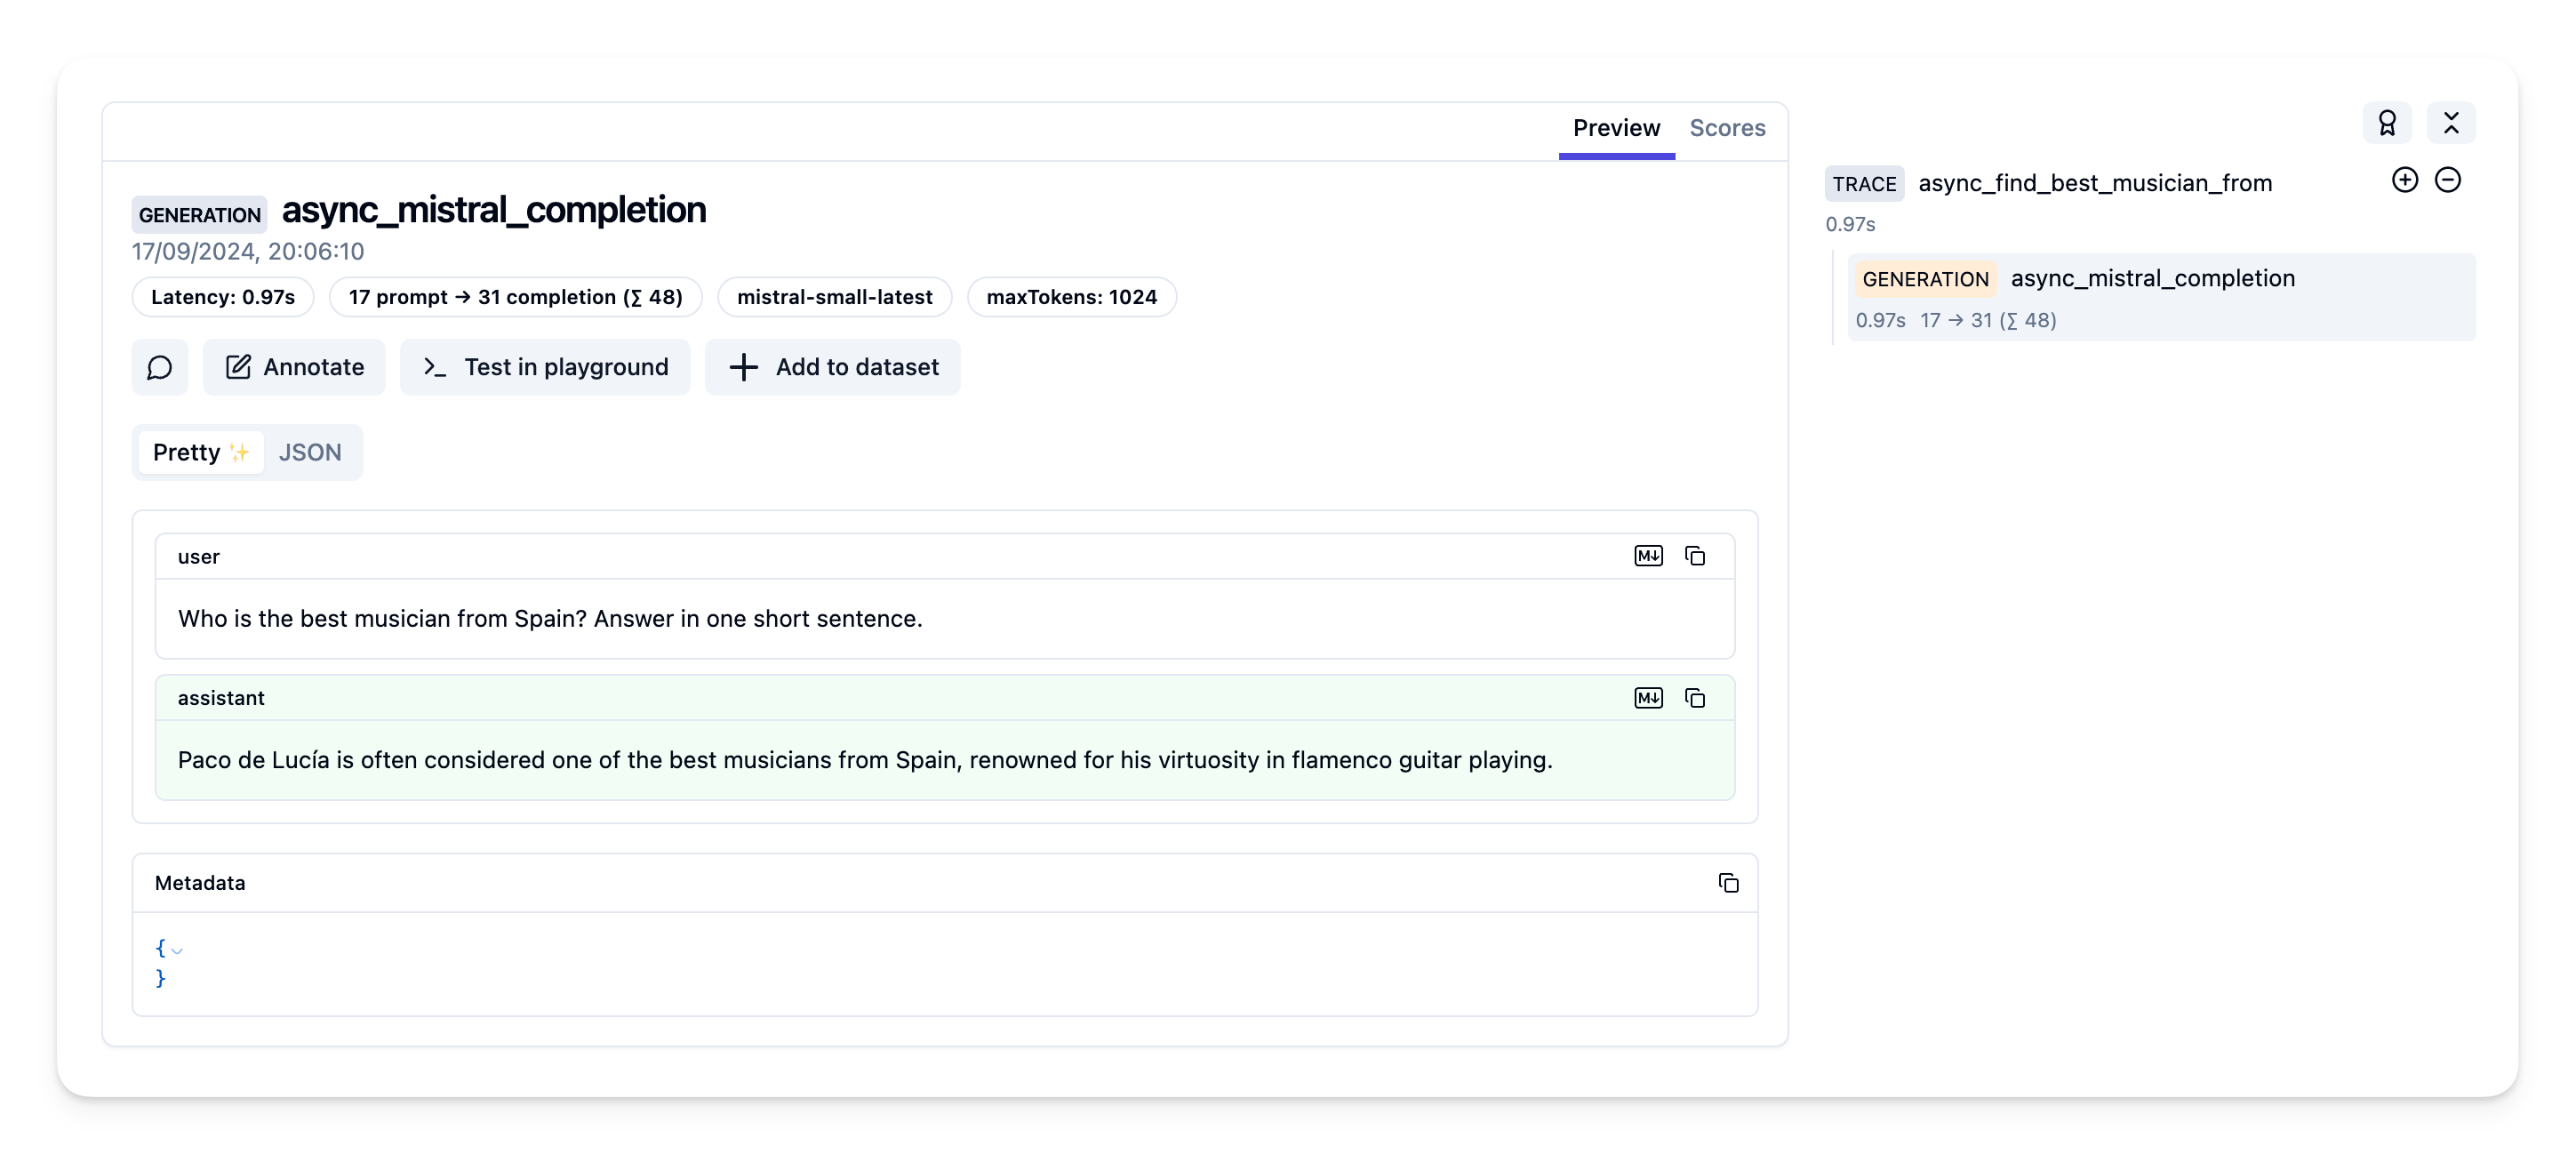The image size is (2576, 1154).
Task: Toggle markdown rendering on the user message
Action: 1649,556
